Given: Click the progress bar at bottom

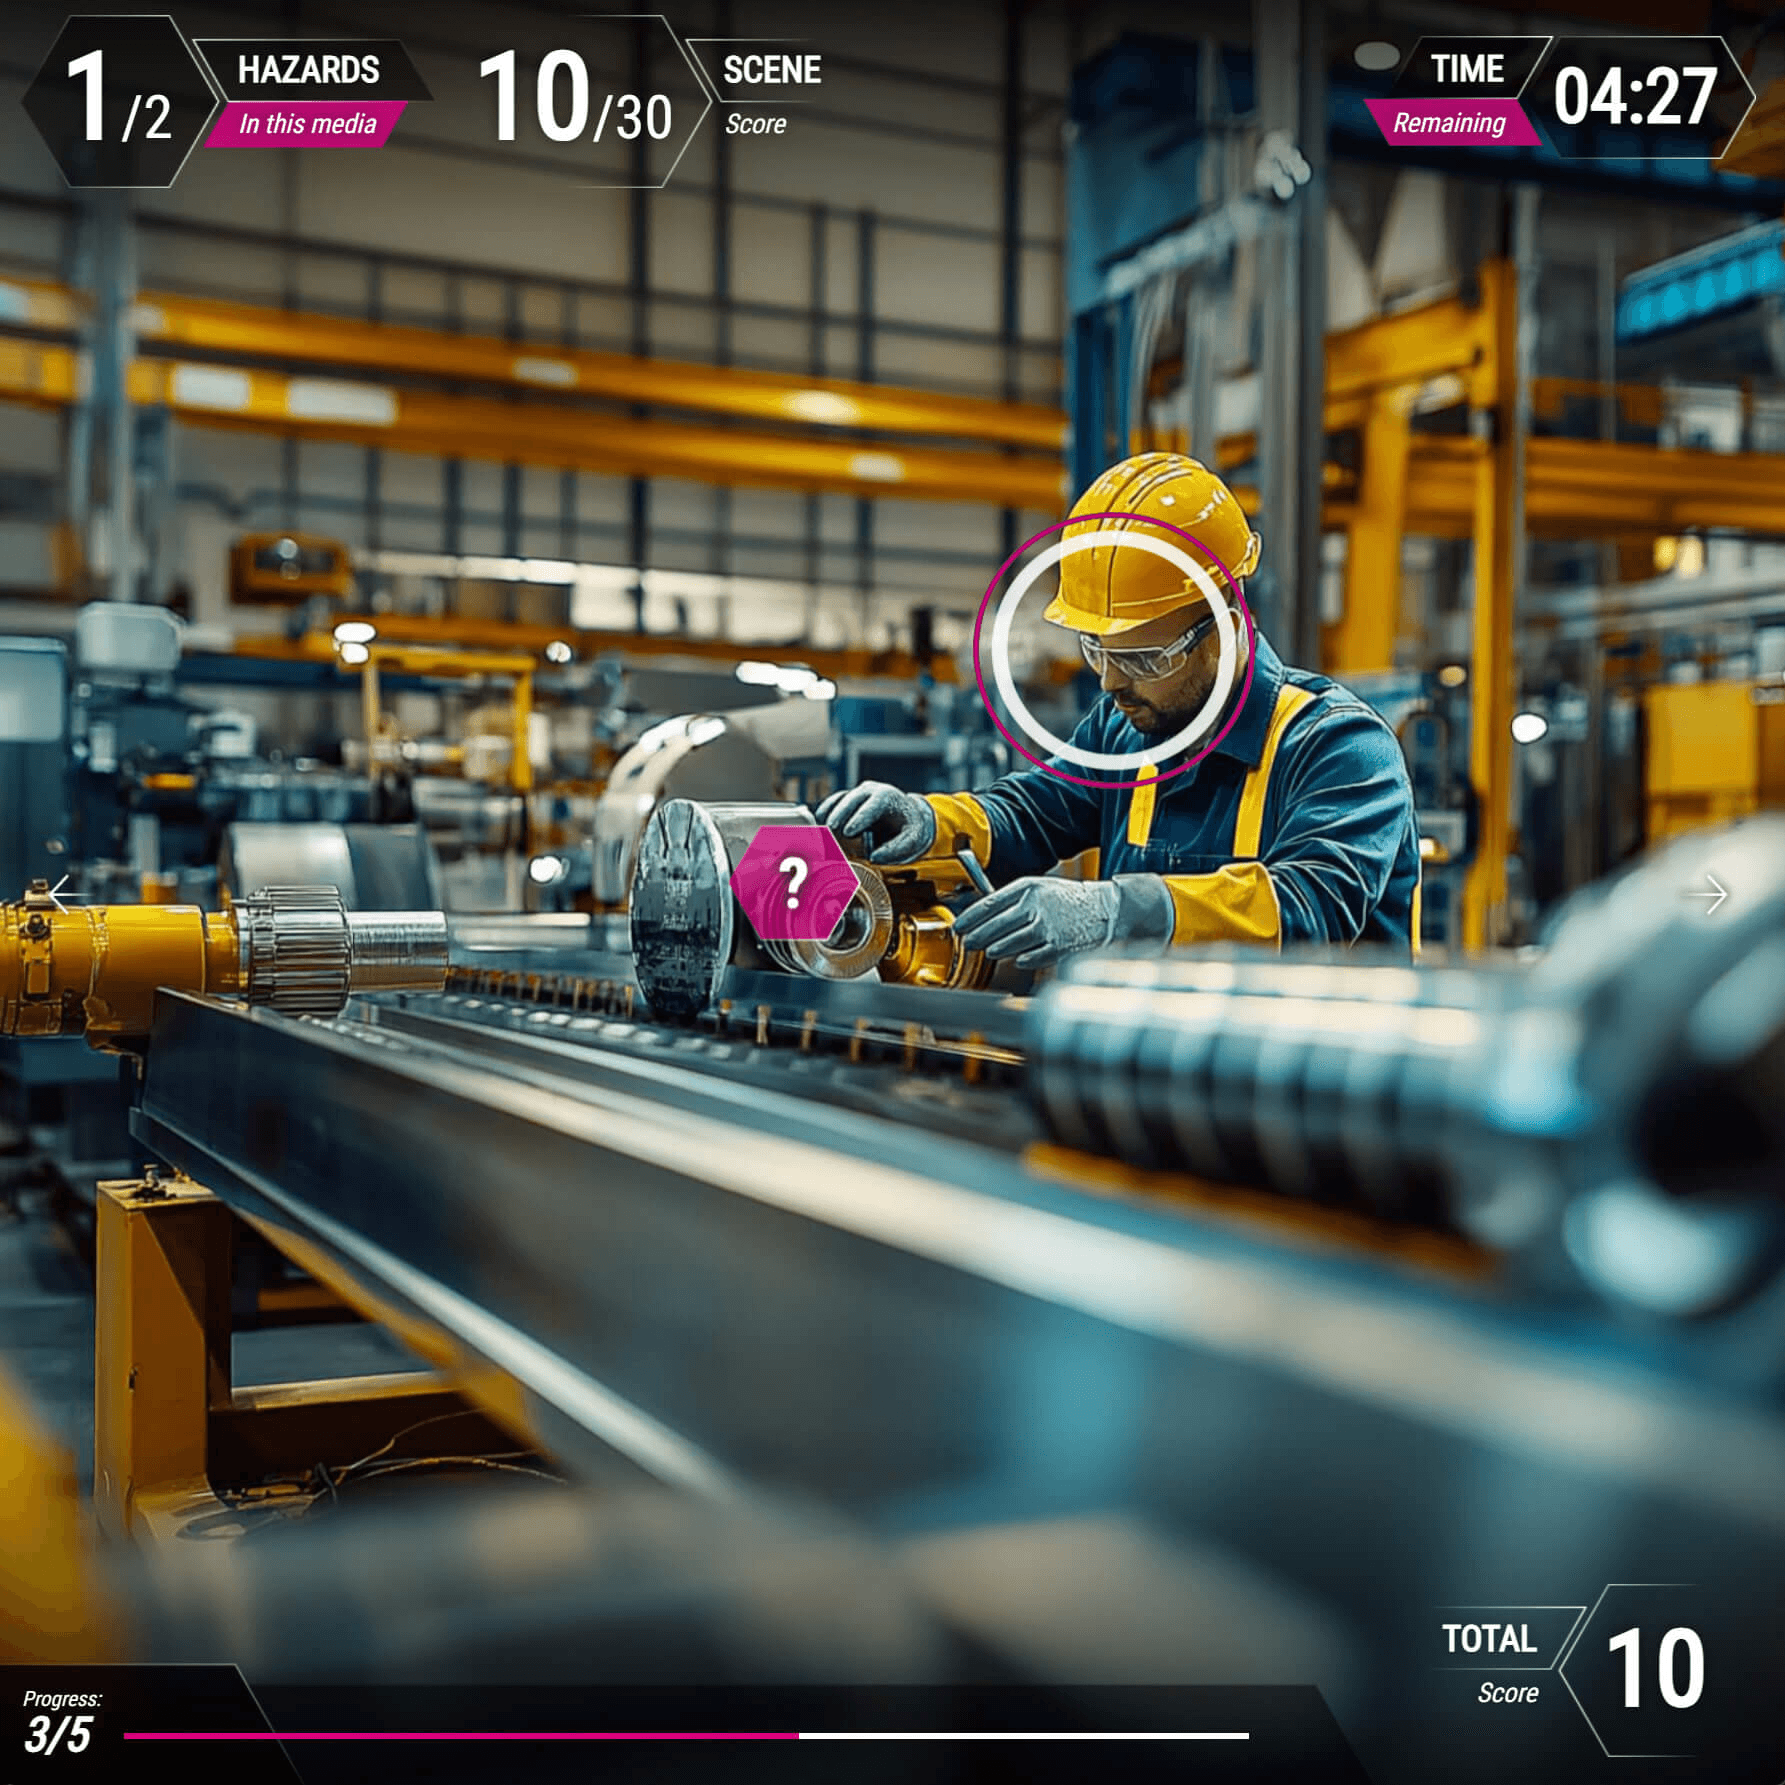Looking at the screenshot, I should point(686,1736).
